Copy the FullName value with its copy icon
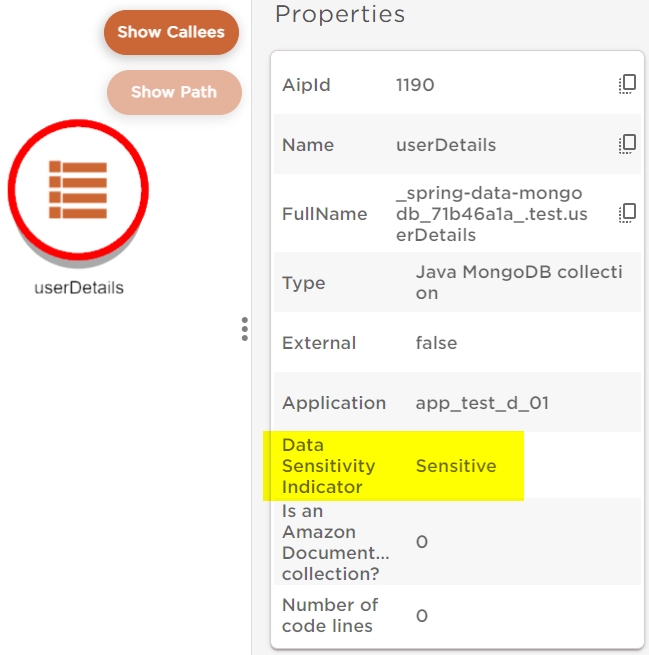 (627, 213)
